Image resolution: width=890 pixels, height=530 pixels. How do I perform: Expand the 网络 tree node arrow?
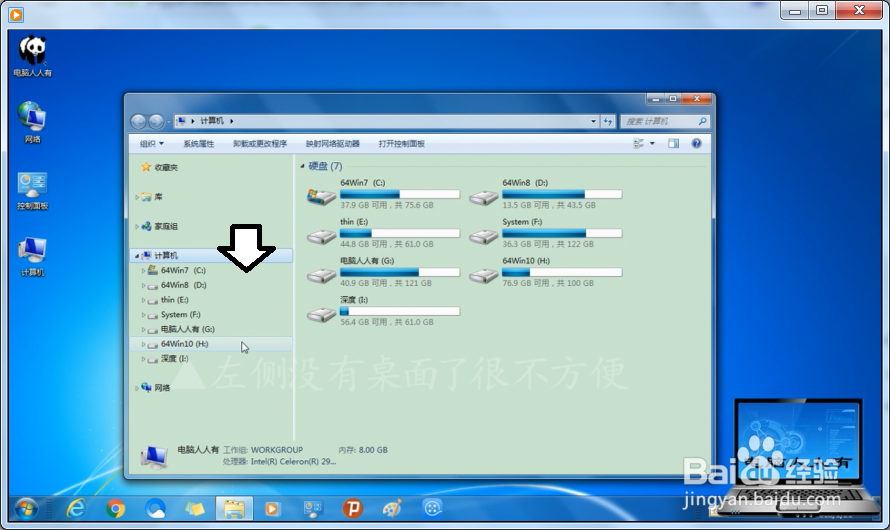click(137, 388)
